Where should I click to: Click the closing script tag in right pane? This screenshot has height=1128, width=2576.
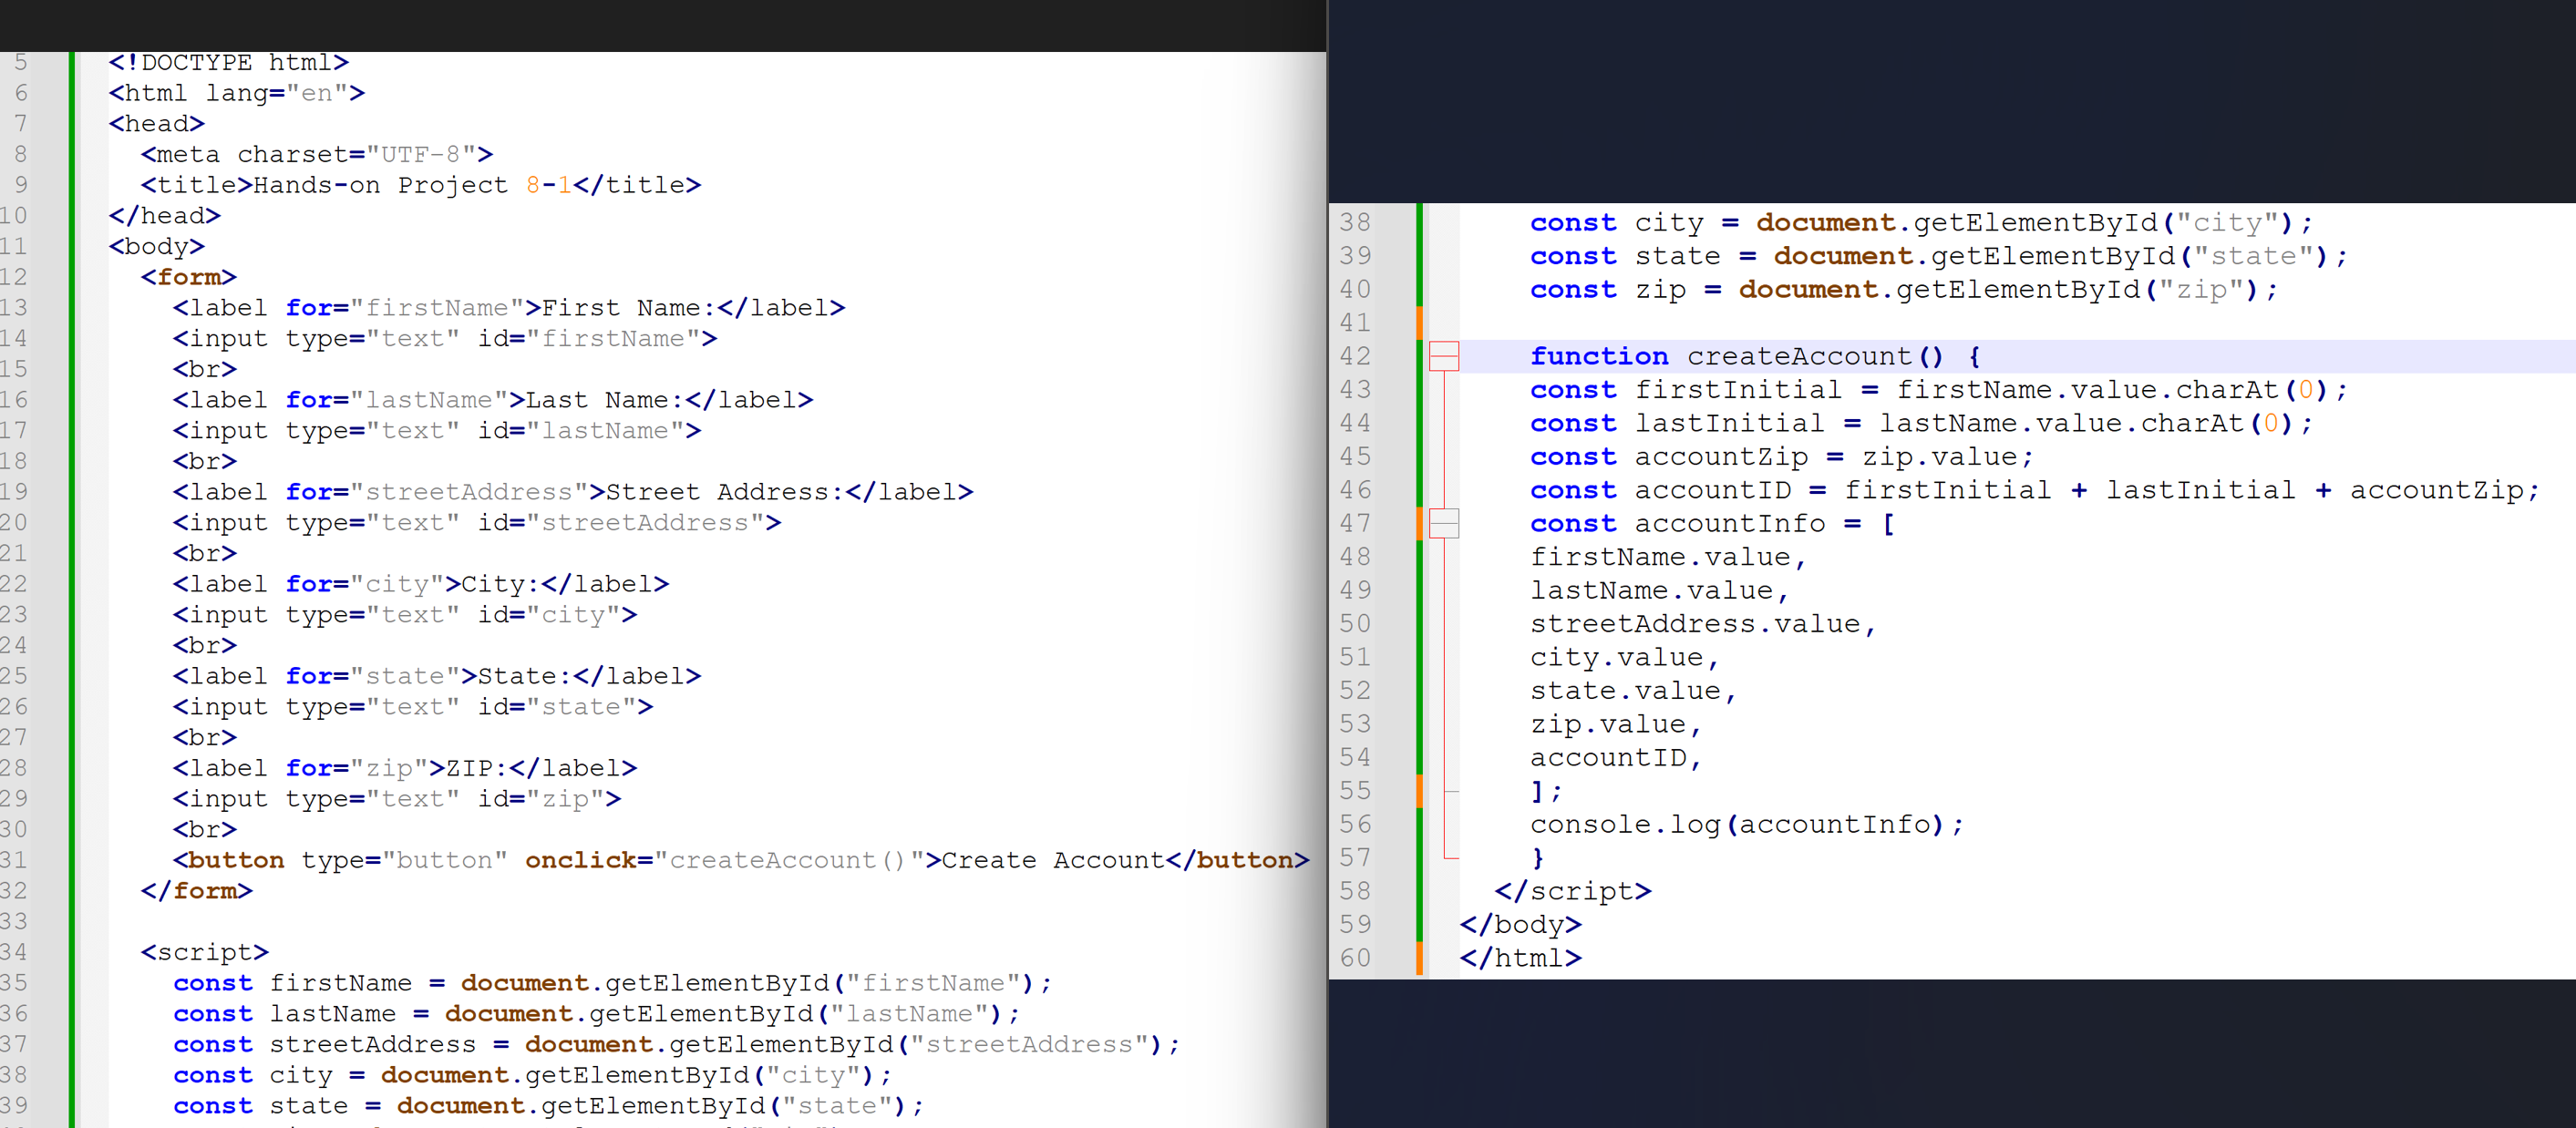[1572, 891]
